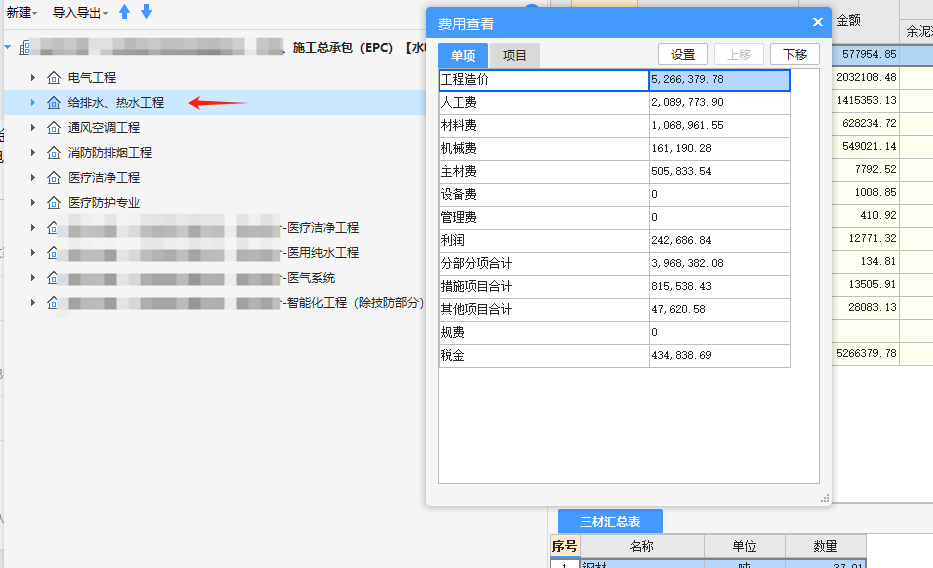The image size is (933, 568).
Task: Expand the 消防防排烟工程 node
Action: [33, 152]
